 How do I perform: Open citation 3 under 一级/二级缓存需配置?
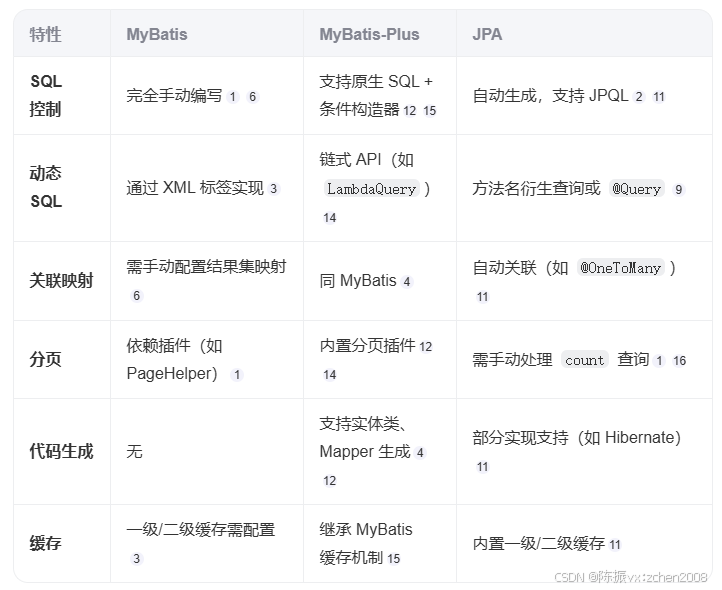pyautogui.click(x=136, y=559)
